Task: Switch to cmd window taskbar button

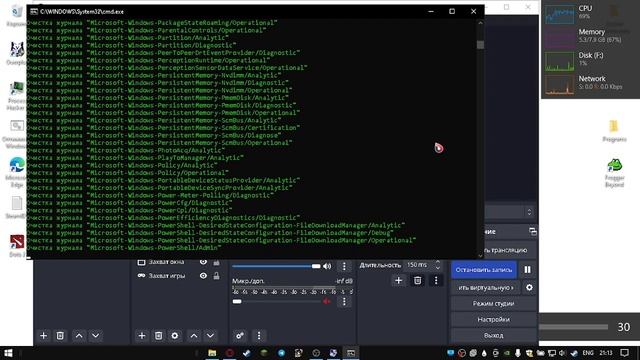Action: pos(351,353)
